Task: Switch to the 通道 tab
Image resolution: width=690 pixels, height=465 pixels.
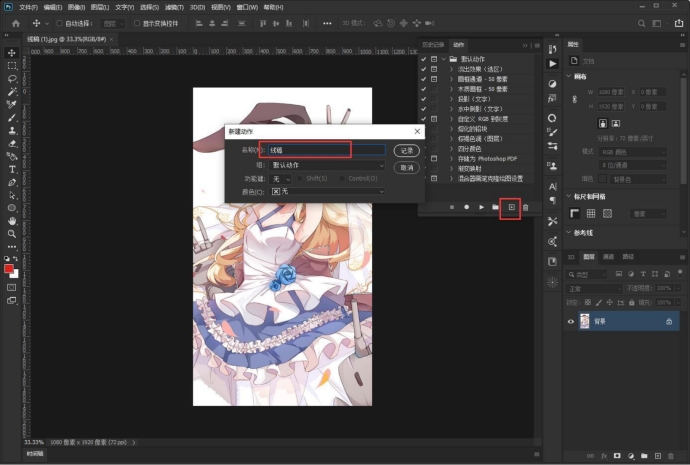Action: (x=609, y=257)
